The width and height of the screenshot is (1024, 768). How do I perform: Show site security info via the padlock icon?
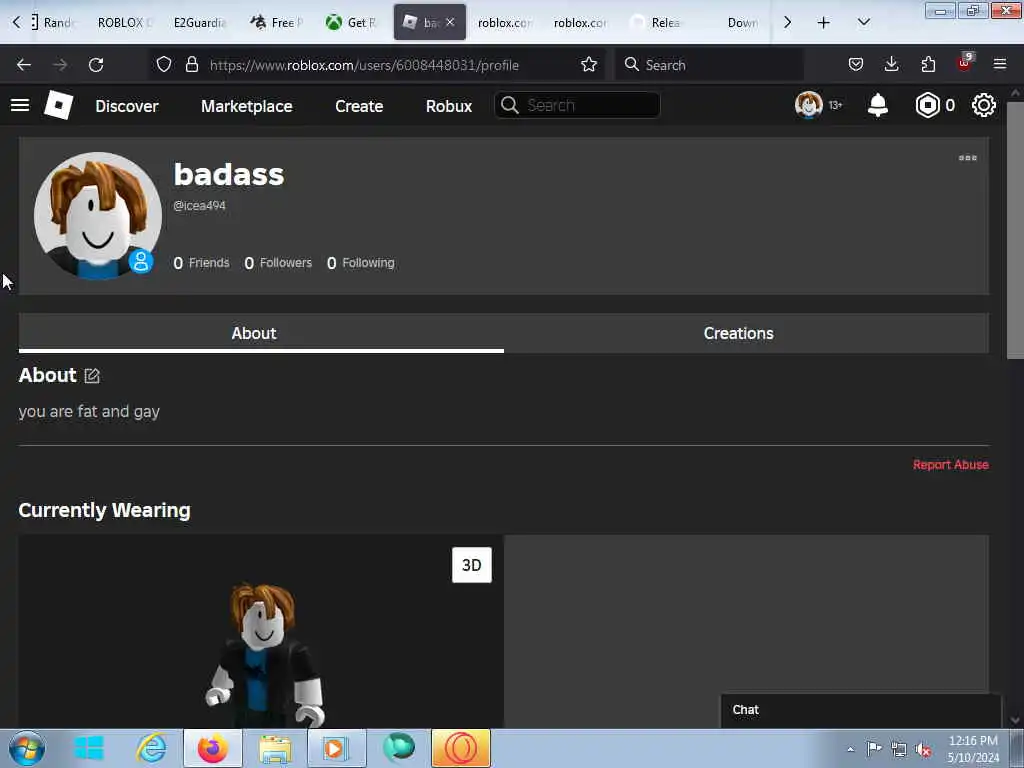[191, 65]
